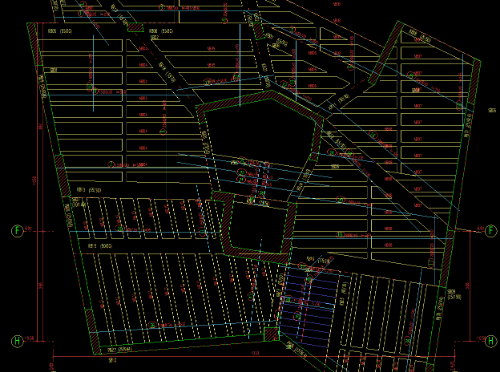The height and width of the screenshot is (372, 500).
Task: Select the H grid bubble on the right
Action: click(x=491, y=341)
